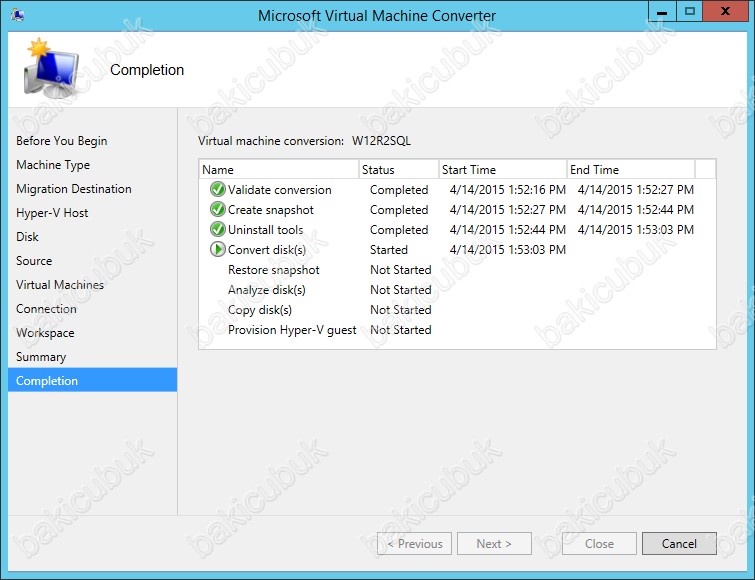755x580 pixels.
Task: Click start time of Create snapshot row
Action: pos(508,210)
